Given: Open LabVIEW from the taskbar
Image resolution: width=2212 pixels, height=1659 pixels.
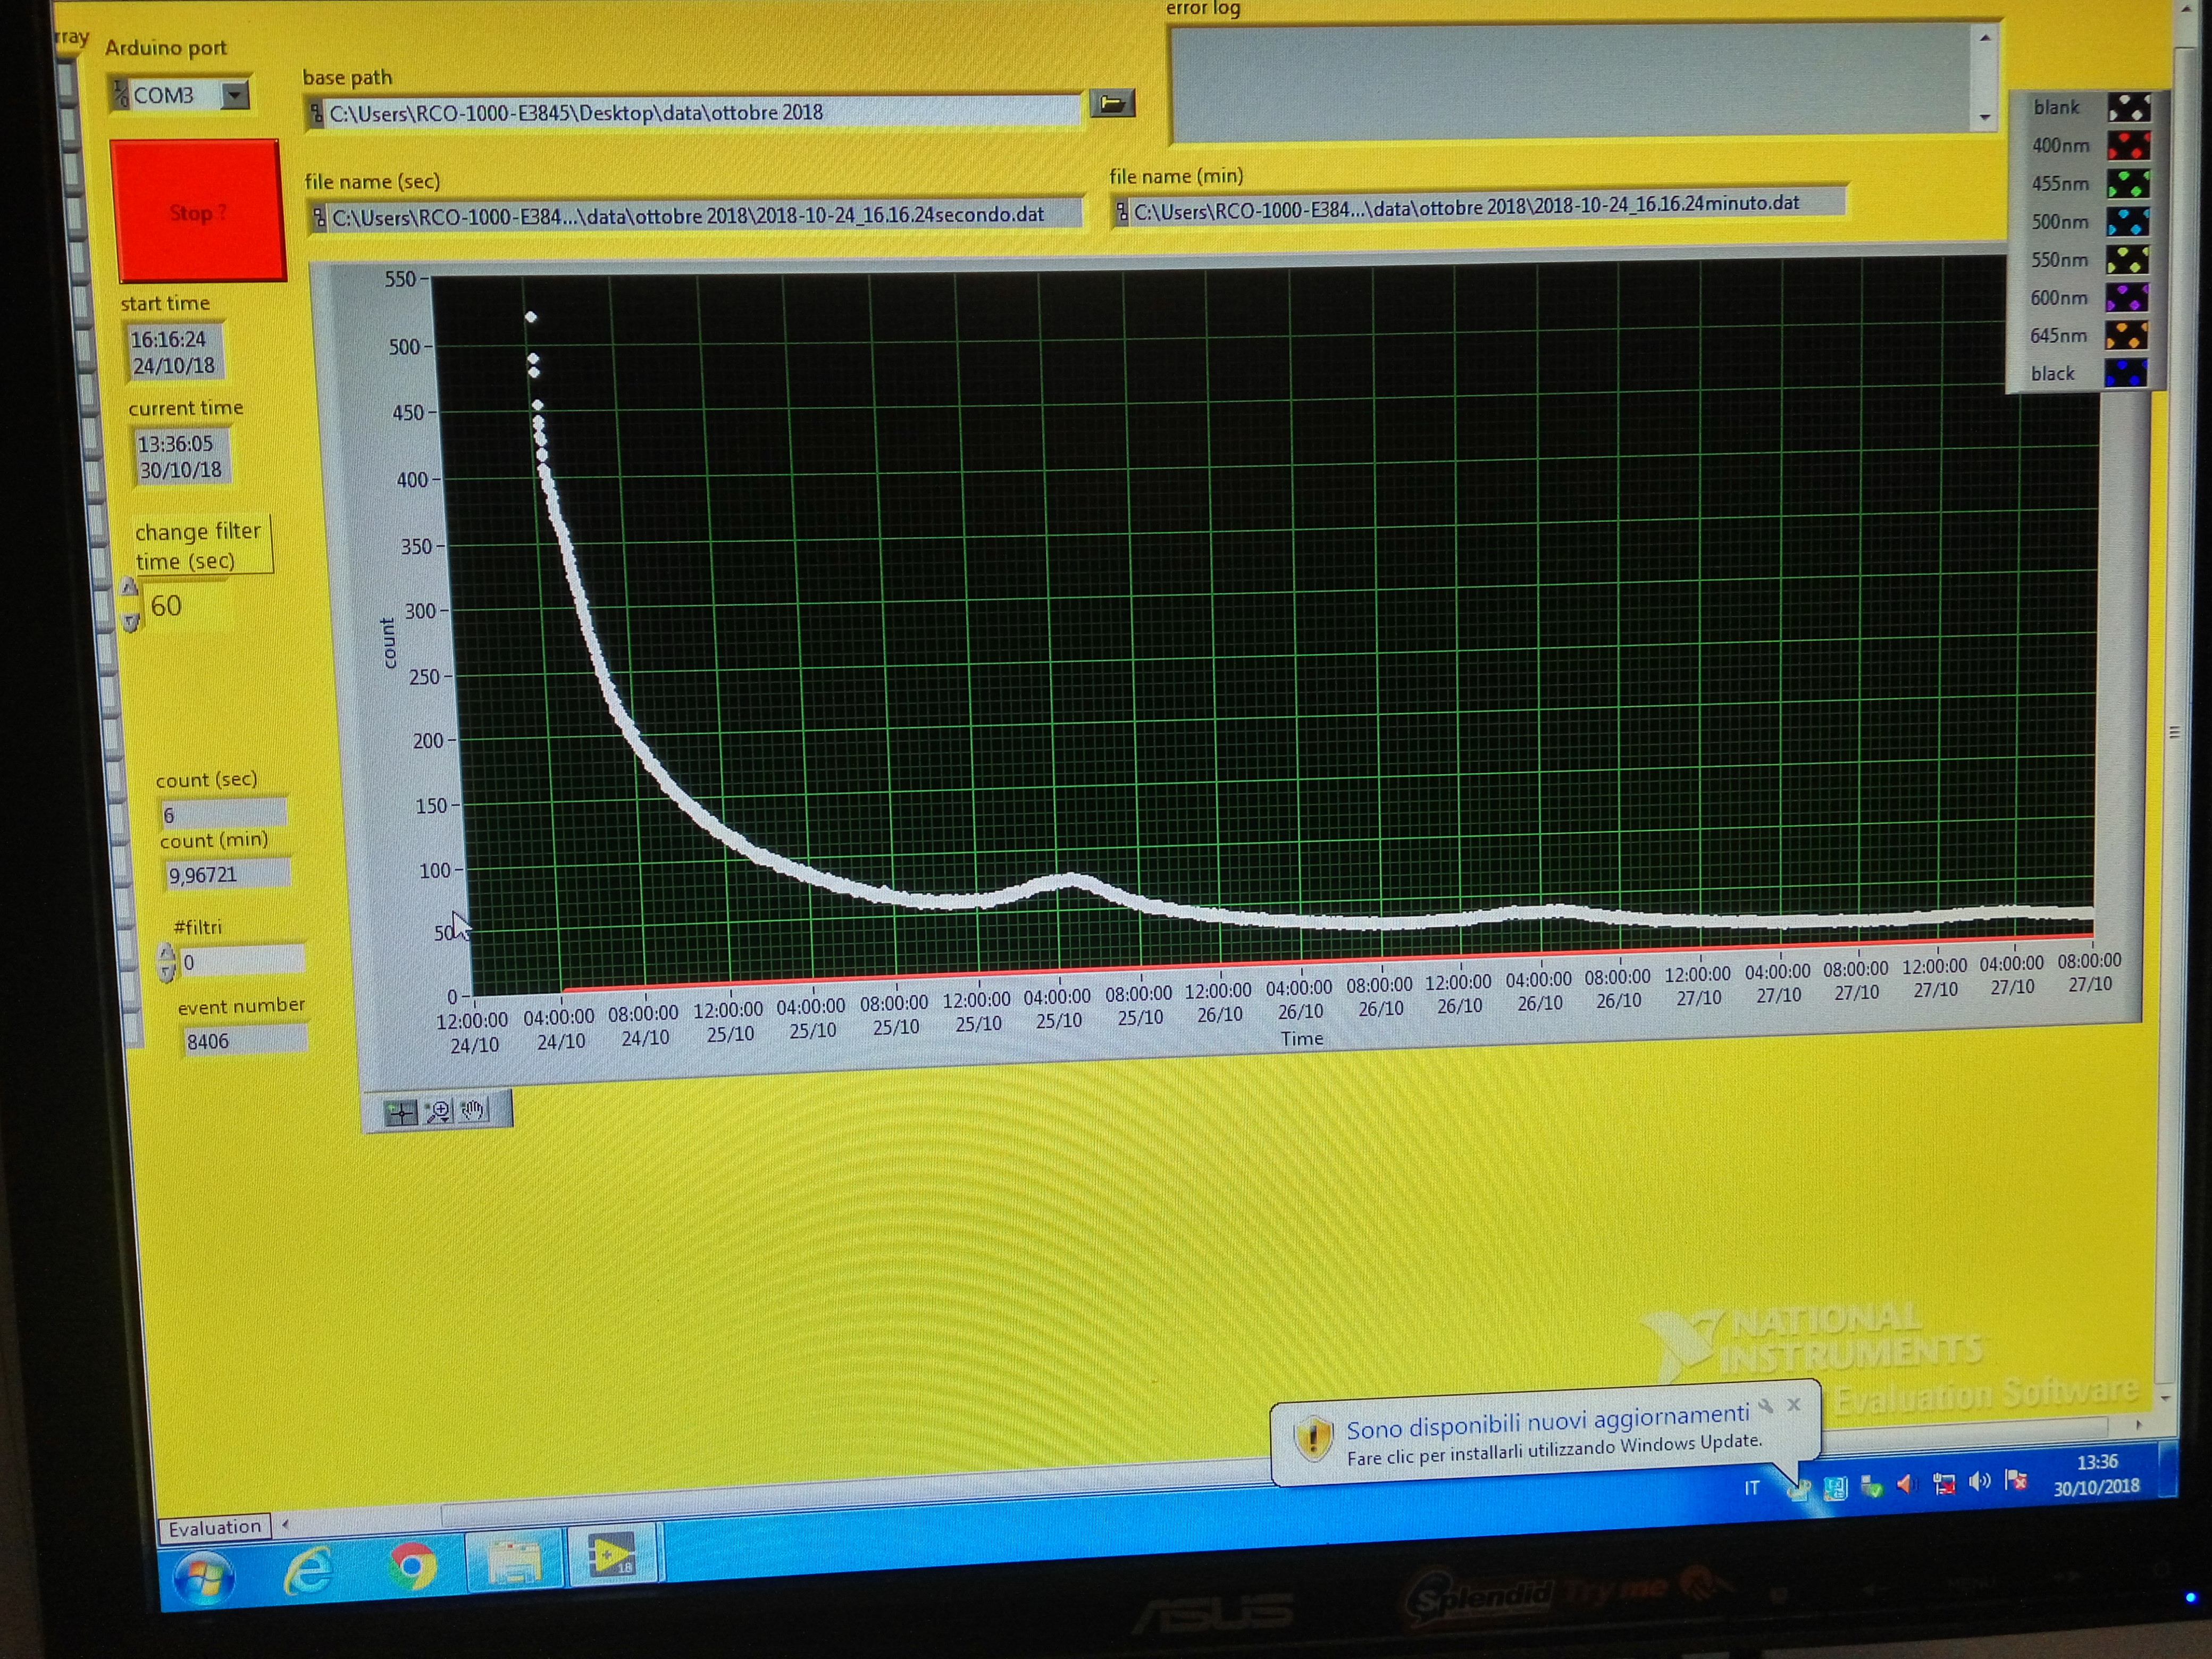Looking at the screenshot, I should tap(612, 1556).
